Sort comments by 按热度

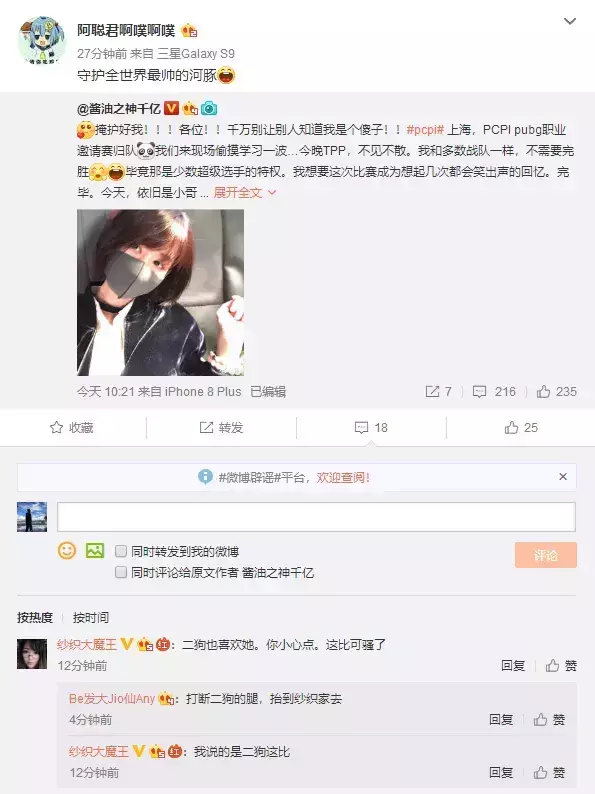(x=35, y=617)
